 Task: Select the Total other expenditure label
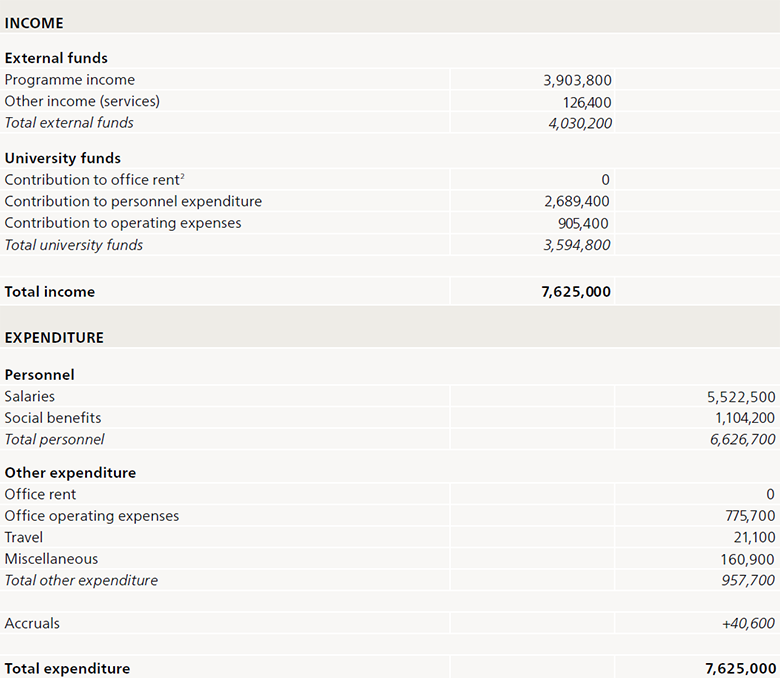tap(81, 581)
